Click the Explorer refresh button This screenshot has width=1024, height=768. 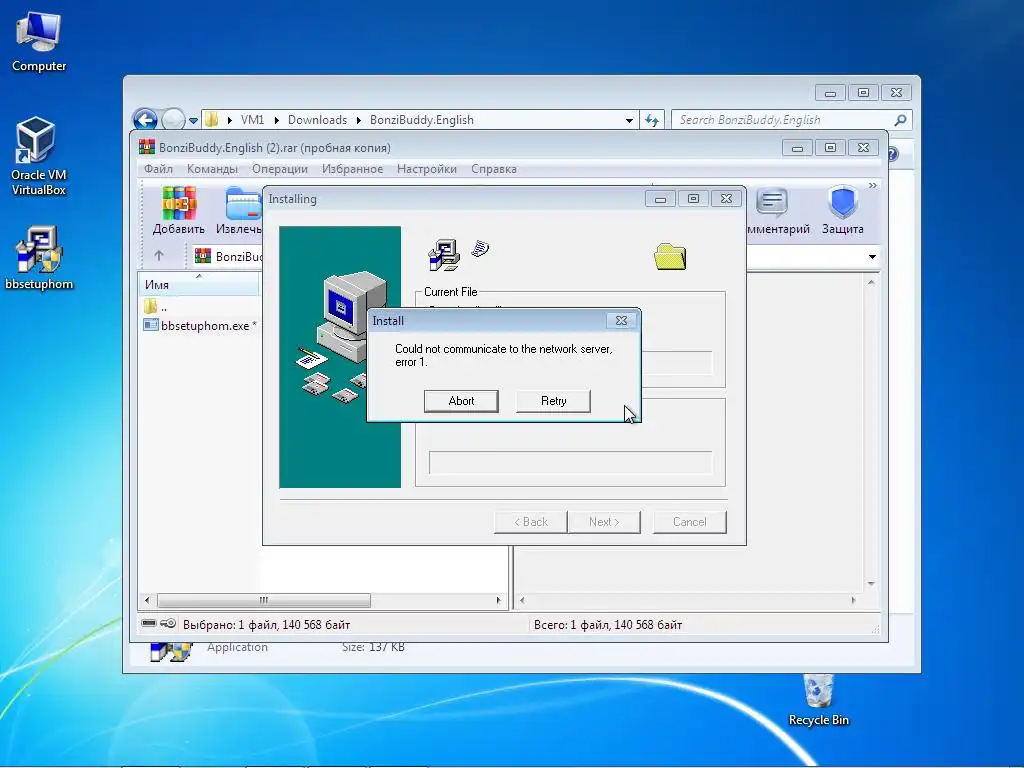652,120
